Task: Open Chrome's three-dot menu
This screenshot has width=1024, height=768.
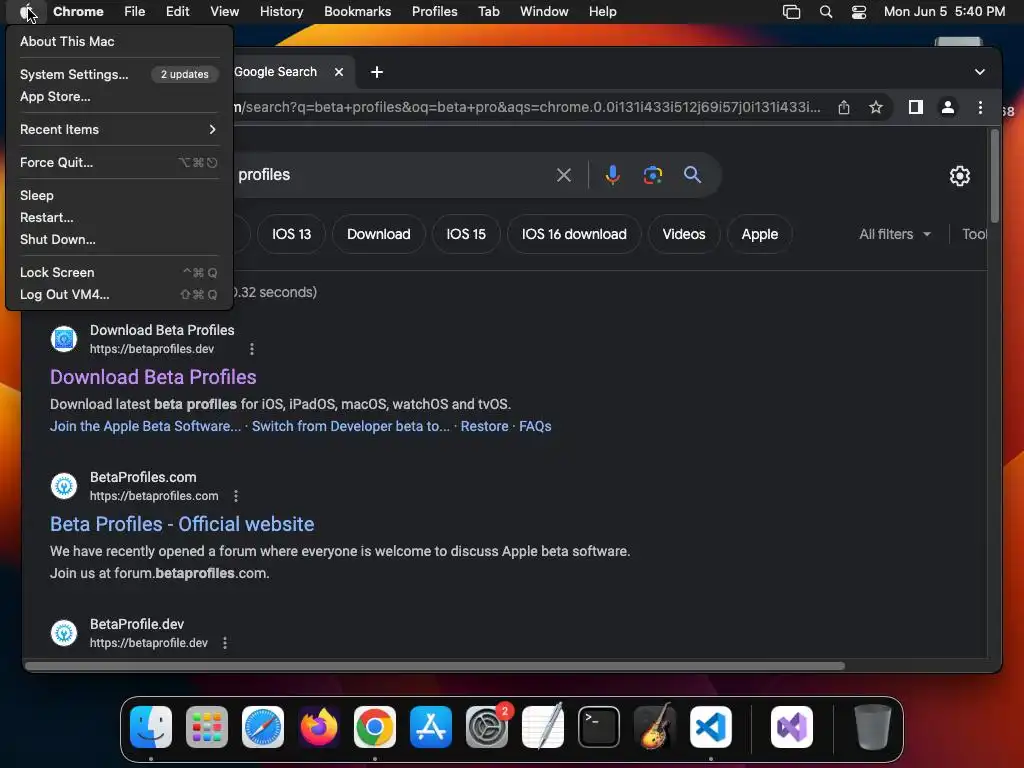Action: (x=980, y=107)
